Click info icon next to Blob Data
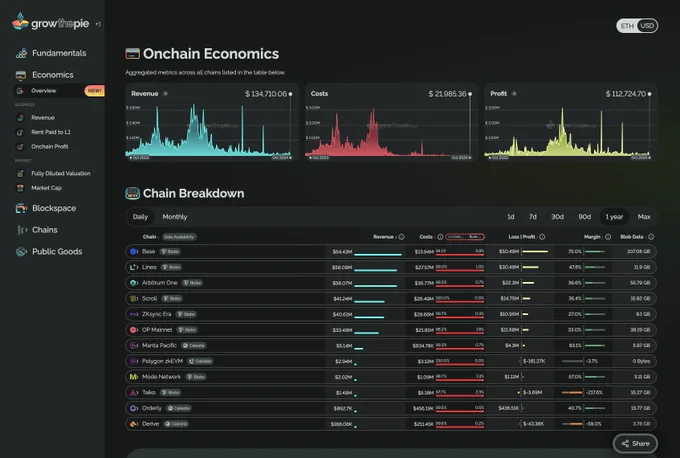Viewport: 680px width, 458px height. click(x=651, y=237)
